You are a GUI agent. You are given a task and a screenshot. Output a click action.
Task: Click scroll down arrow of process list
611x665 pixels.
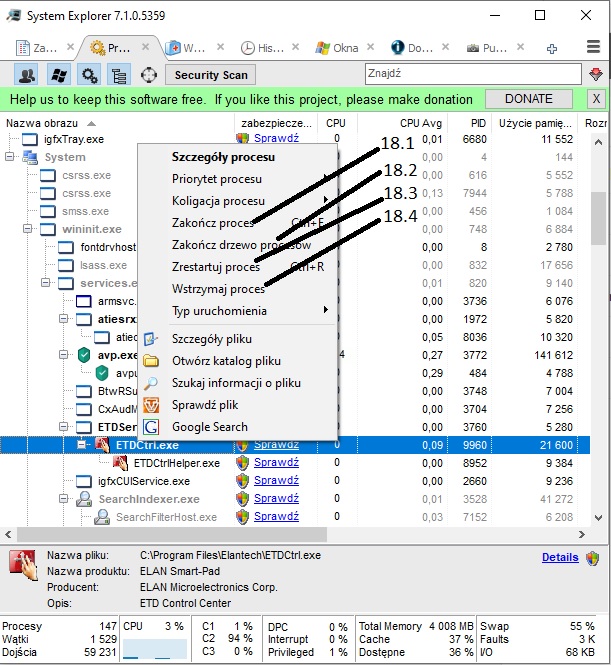pyautogui.click(x=598, y=517)
